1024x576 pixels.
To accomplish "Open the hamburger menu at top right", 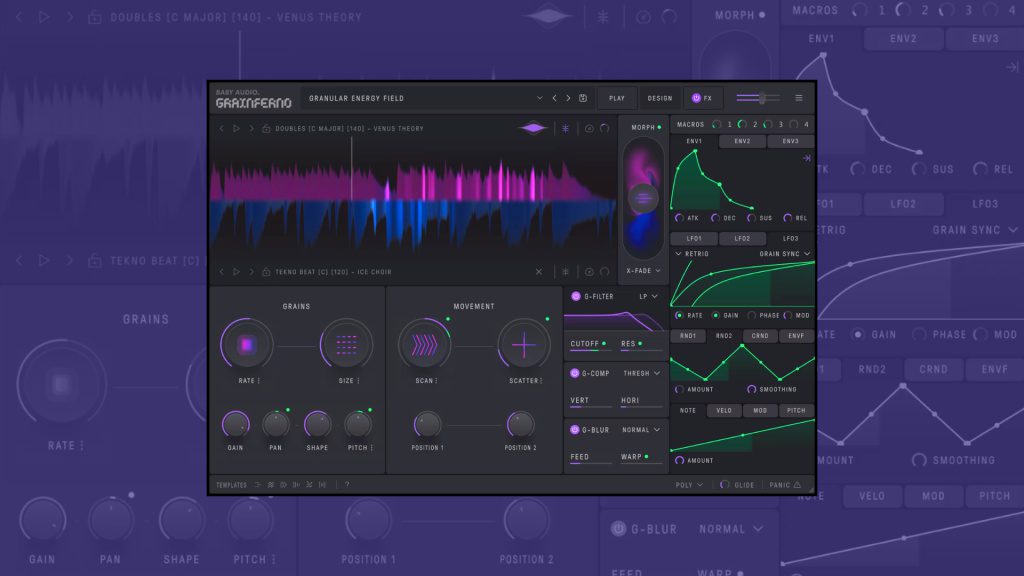I will tap(798, 97).
